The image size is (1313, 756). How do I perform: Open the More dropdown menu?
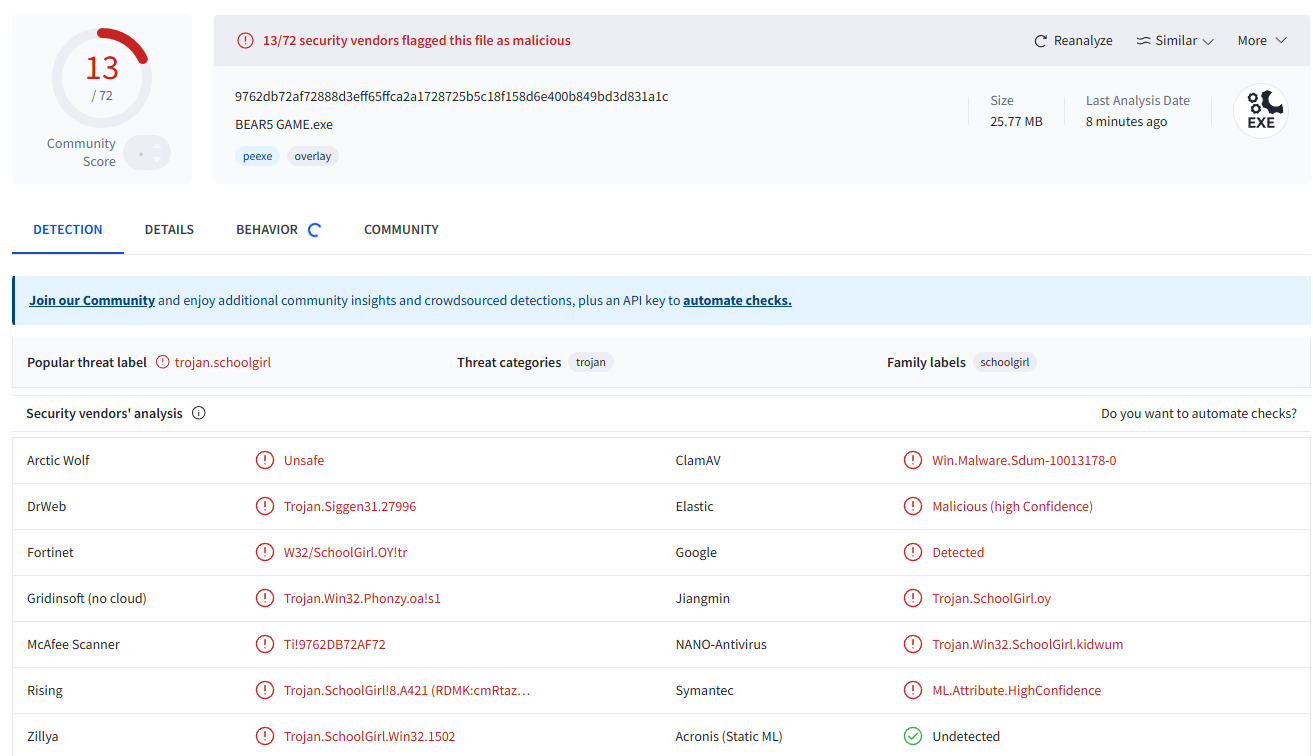1265,41
